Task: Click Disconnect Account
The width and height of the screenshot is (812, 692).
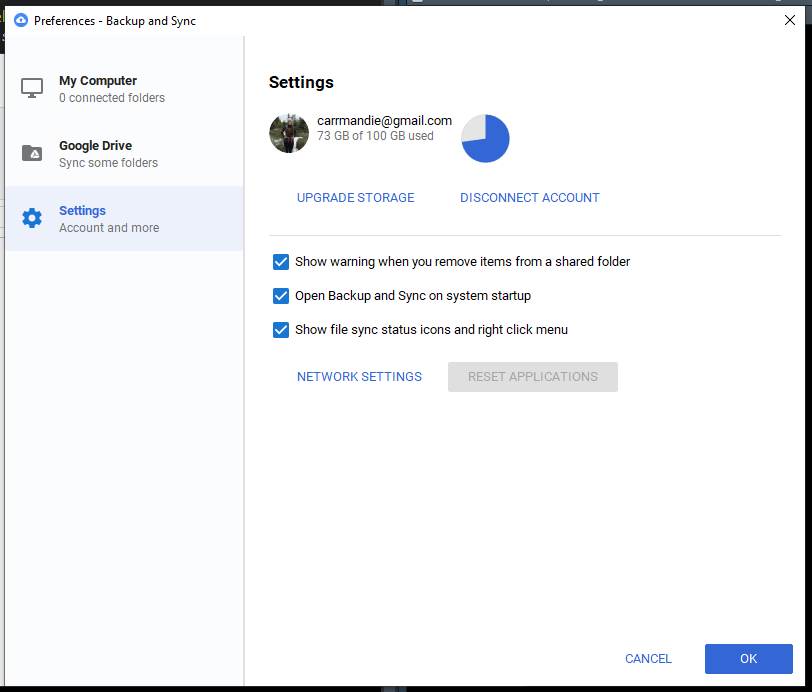Action: tap(530, 198)
